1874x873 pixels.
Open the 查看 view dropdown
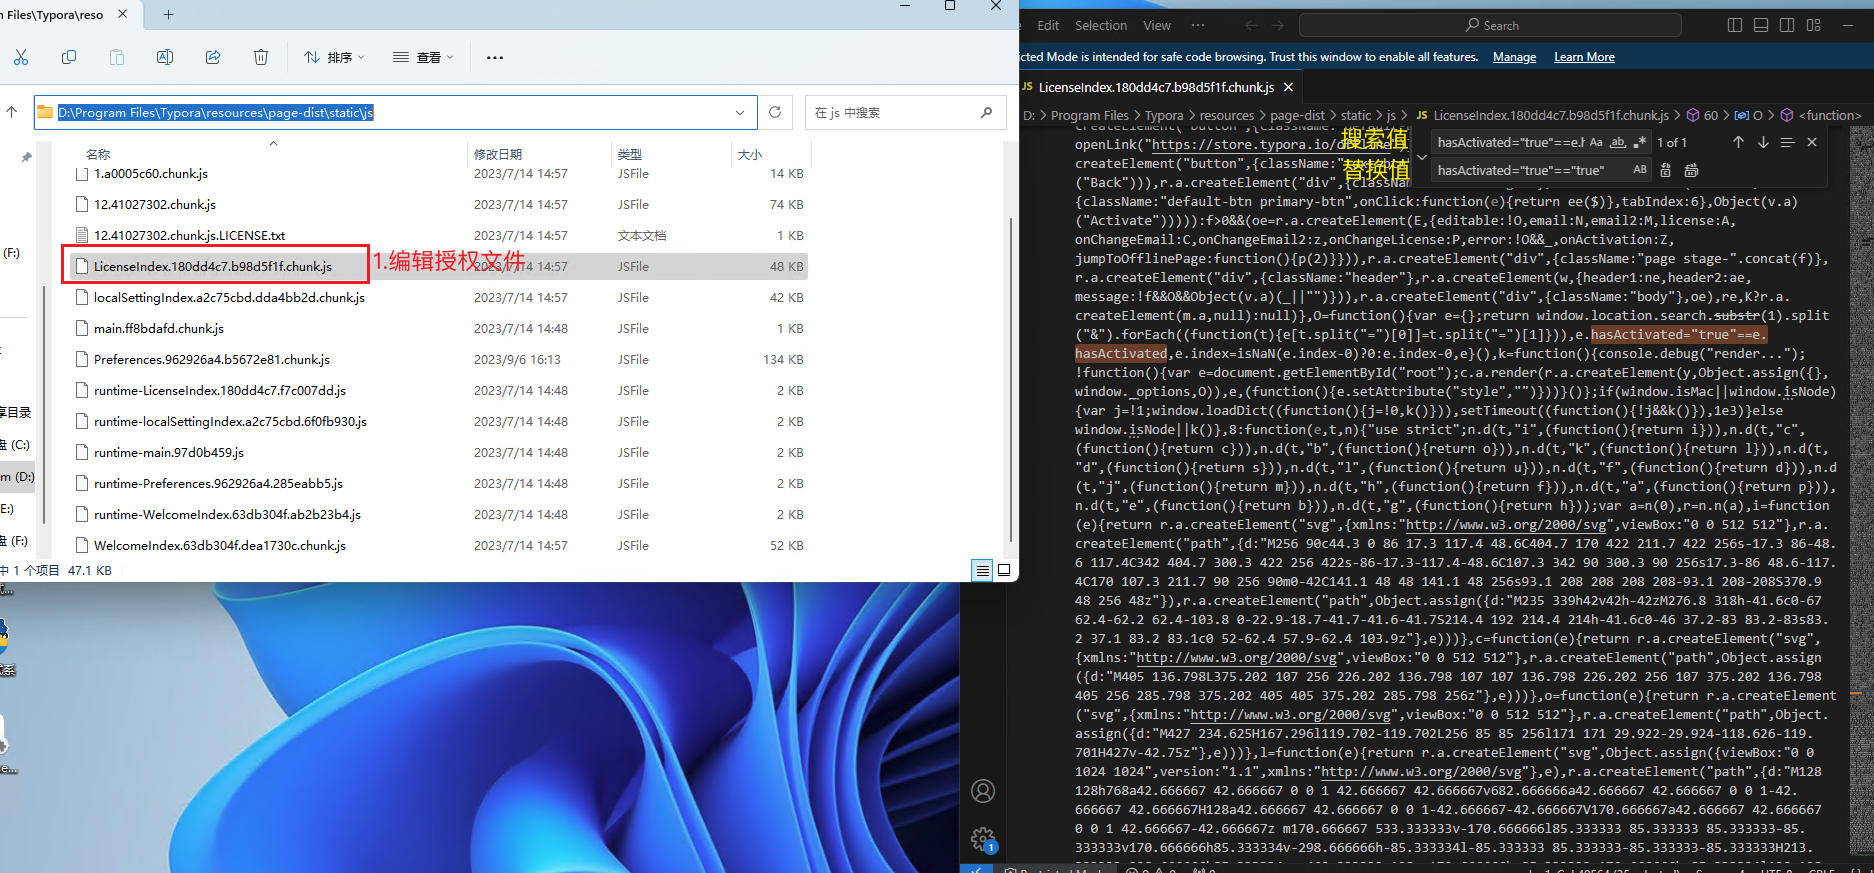pos(424,58)
